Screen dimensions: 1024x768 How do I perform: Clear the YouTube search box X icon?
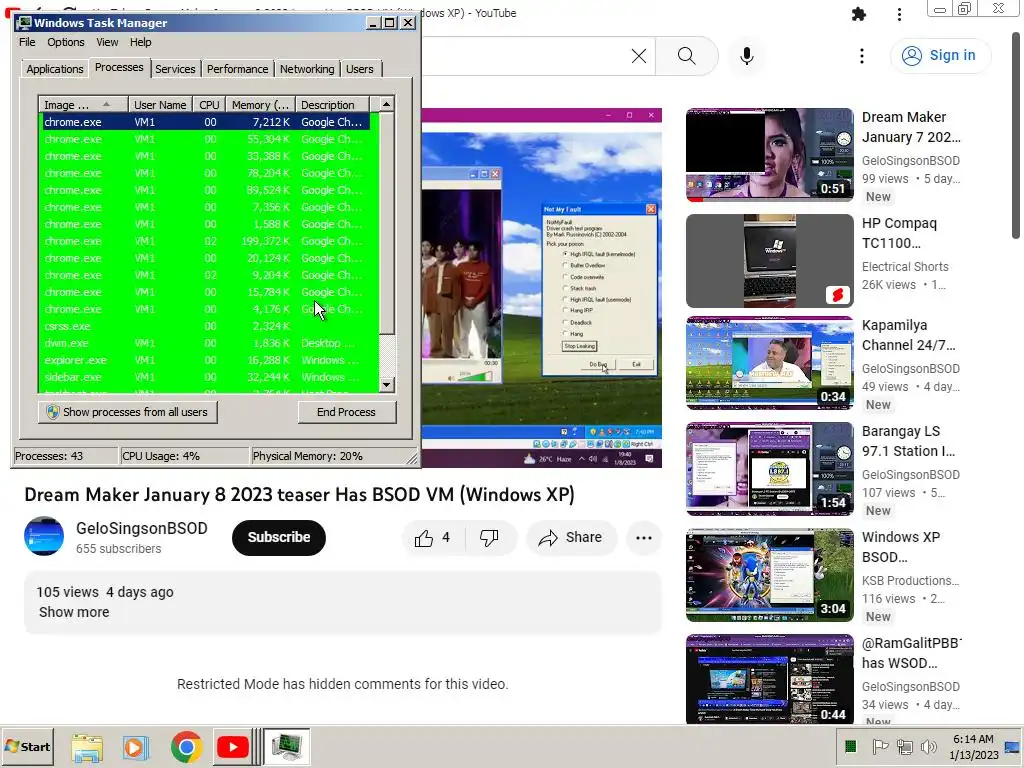click(639, 56)
